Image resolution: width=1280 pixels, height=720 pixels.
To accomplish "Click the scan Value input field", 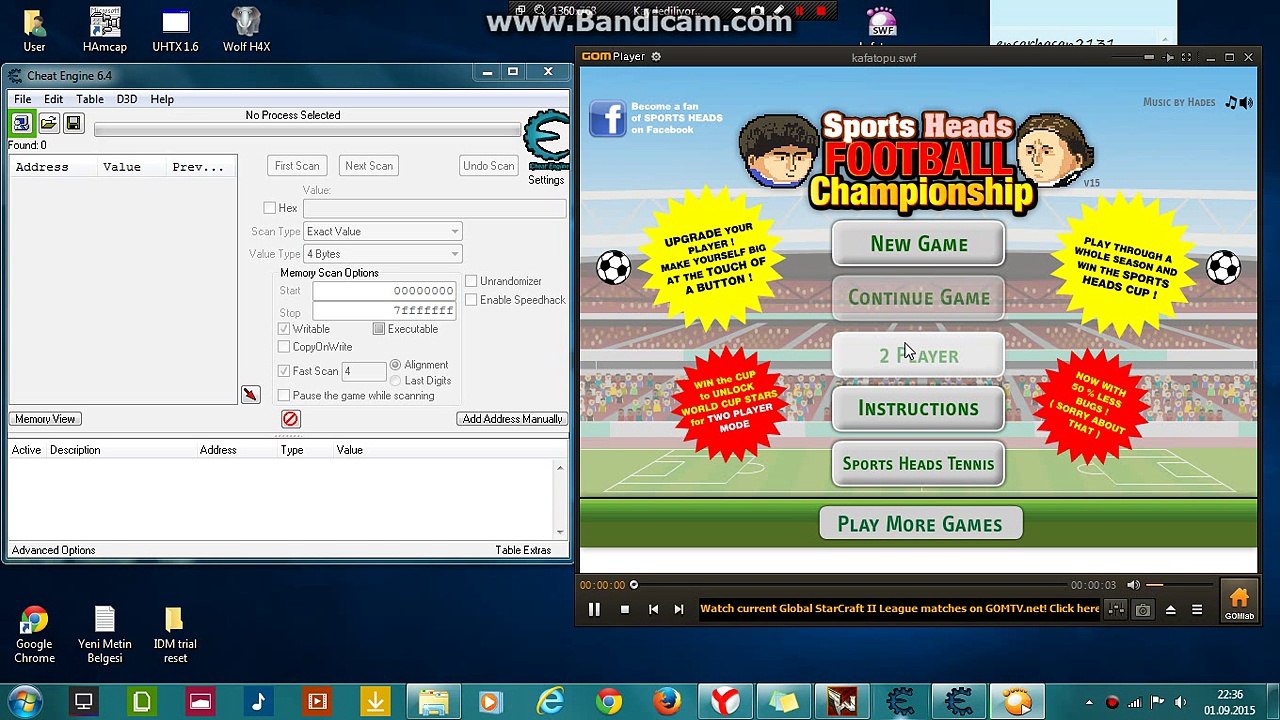I will (x=434, y=208).
